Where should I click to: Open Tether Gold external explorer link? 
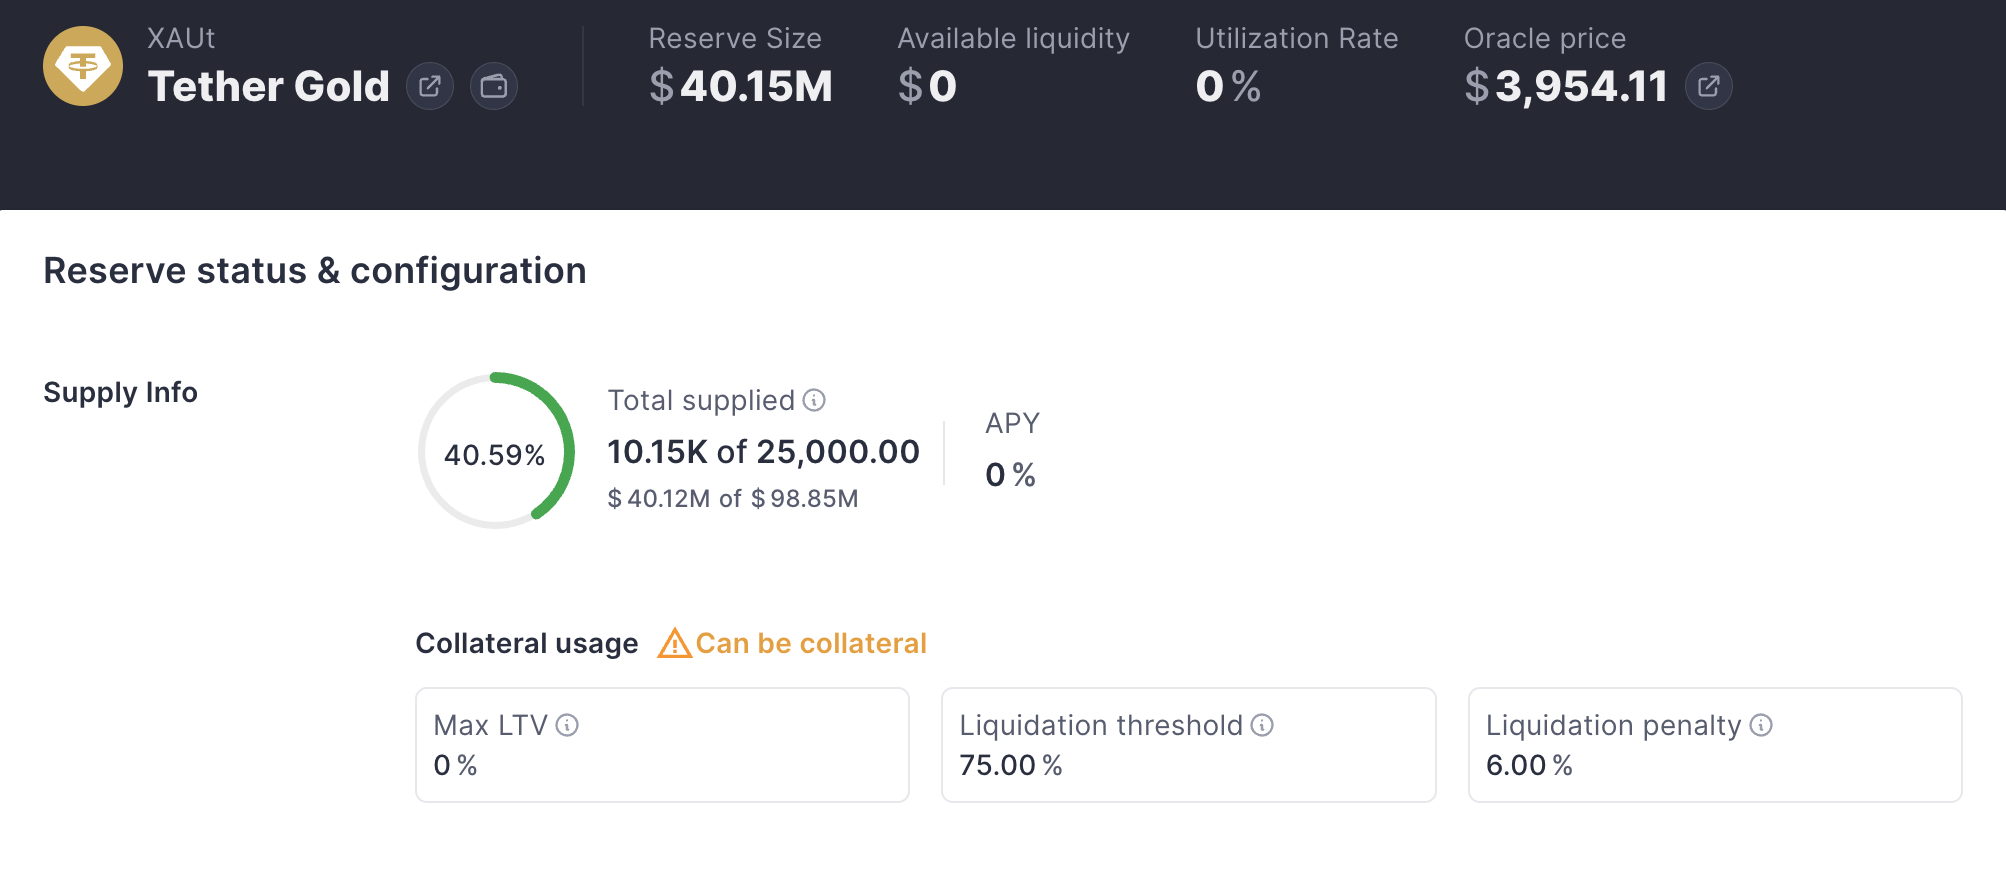click(430, 86)
